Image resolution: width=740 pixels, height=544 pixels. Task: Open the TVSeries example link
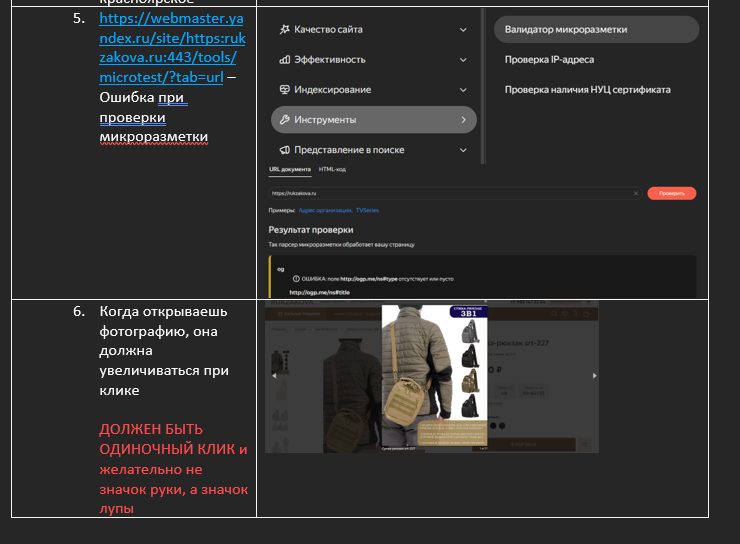367,210
